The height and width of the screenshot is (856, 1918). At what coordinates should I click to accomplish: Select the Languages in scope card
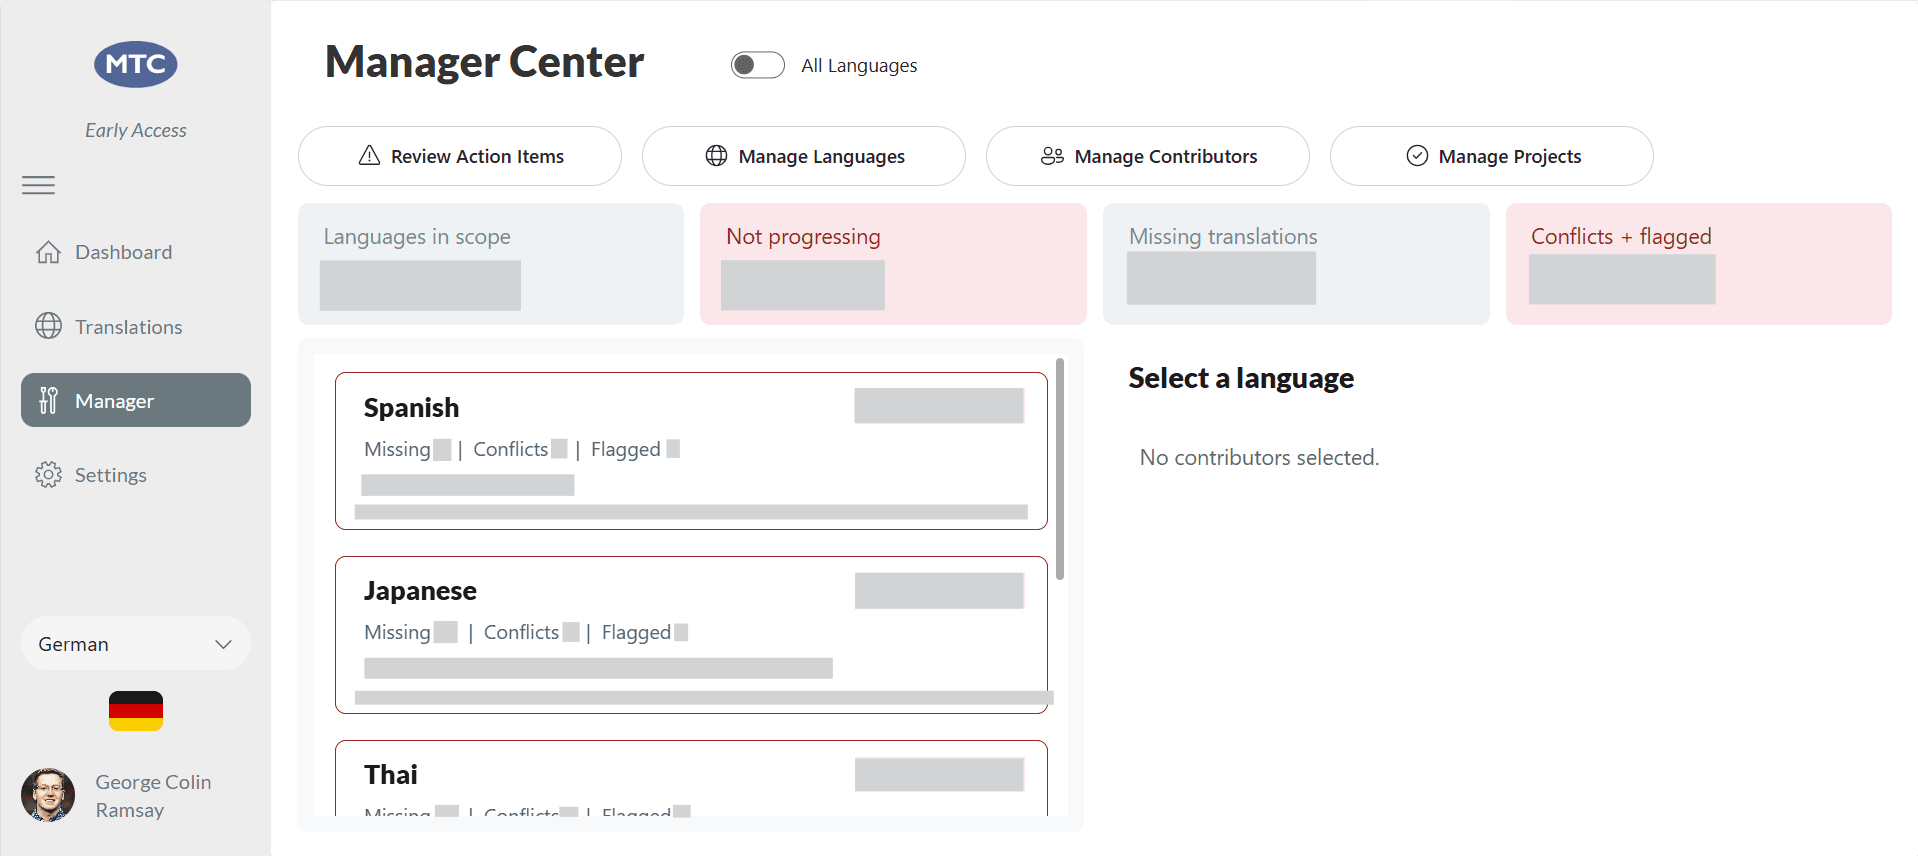pyautogui.click(x=491, y=264)
